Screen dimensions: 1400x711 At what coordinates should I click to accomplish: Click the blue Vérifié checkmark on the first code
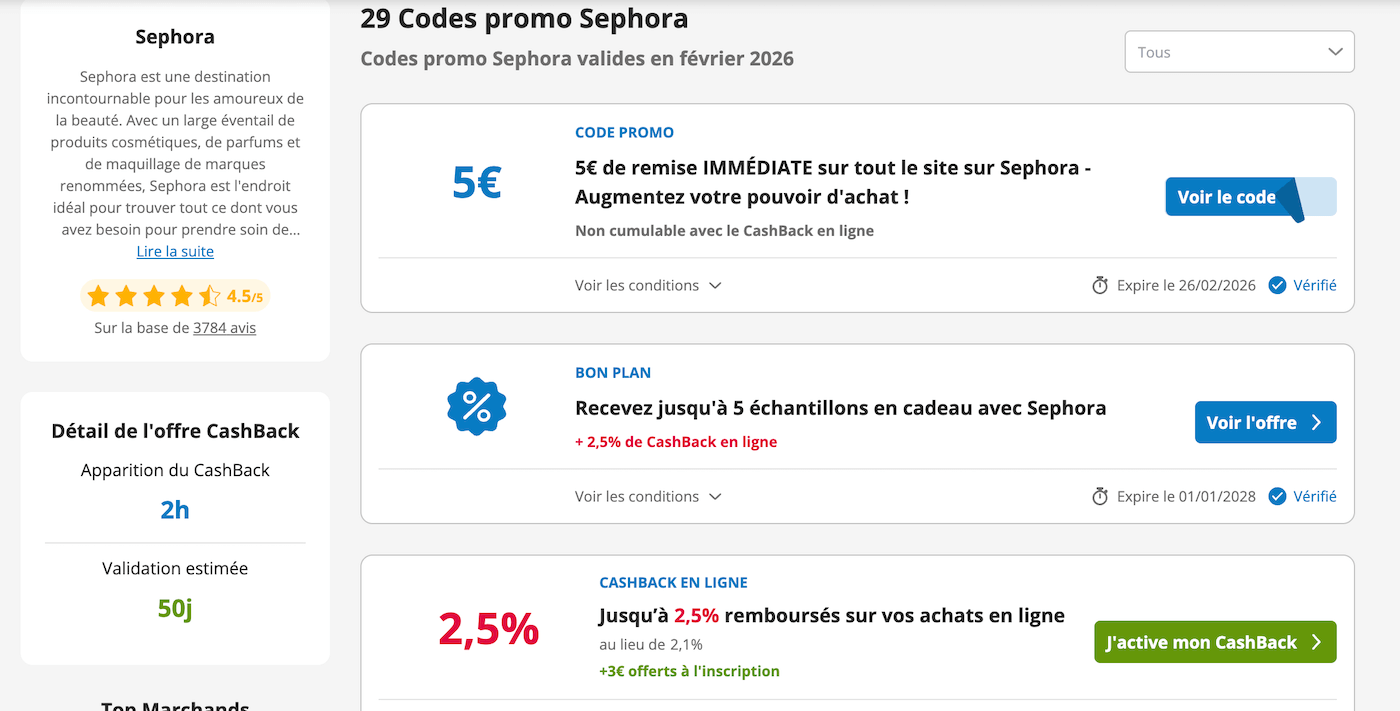[x=1277, y=285]
